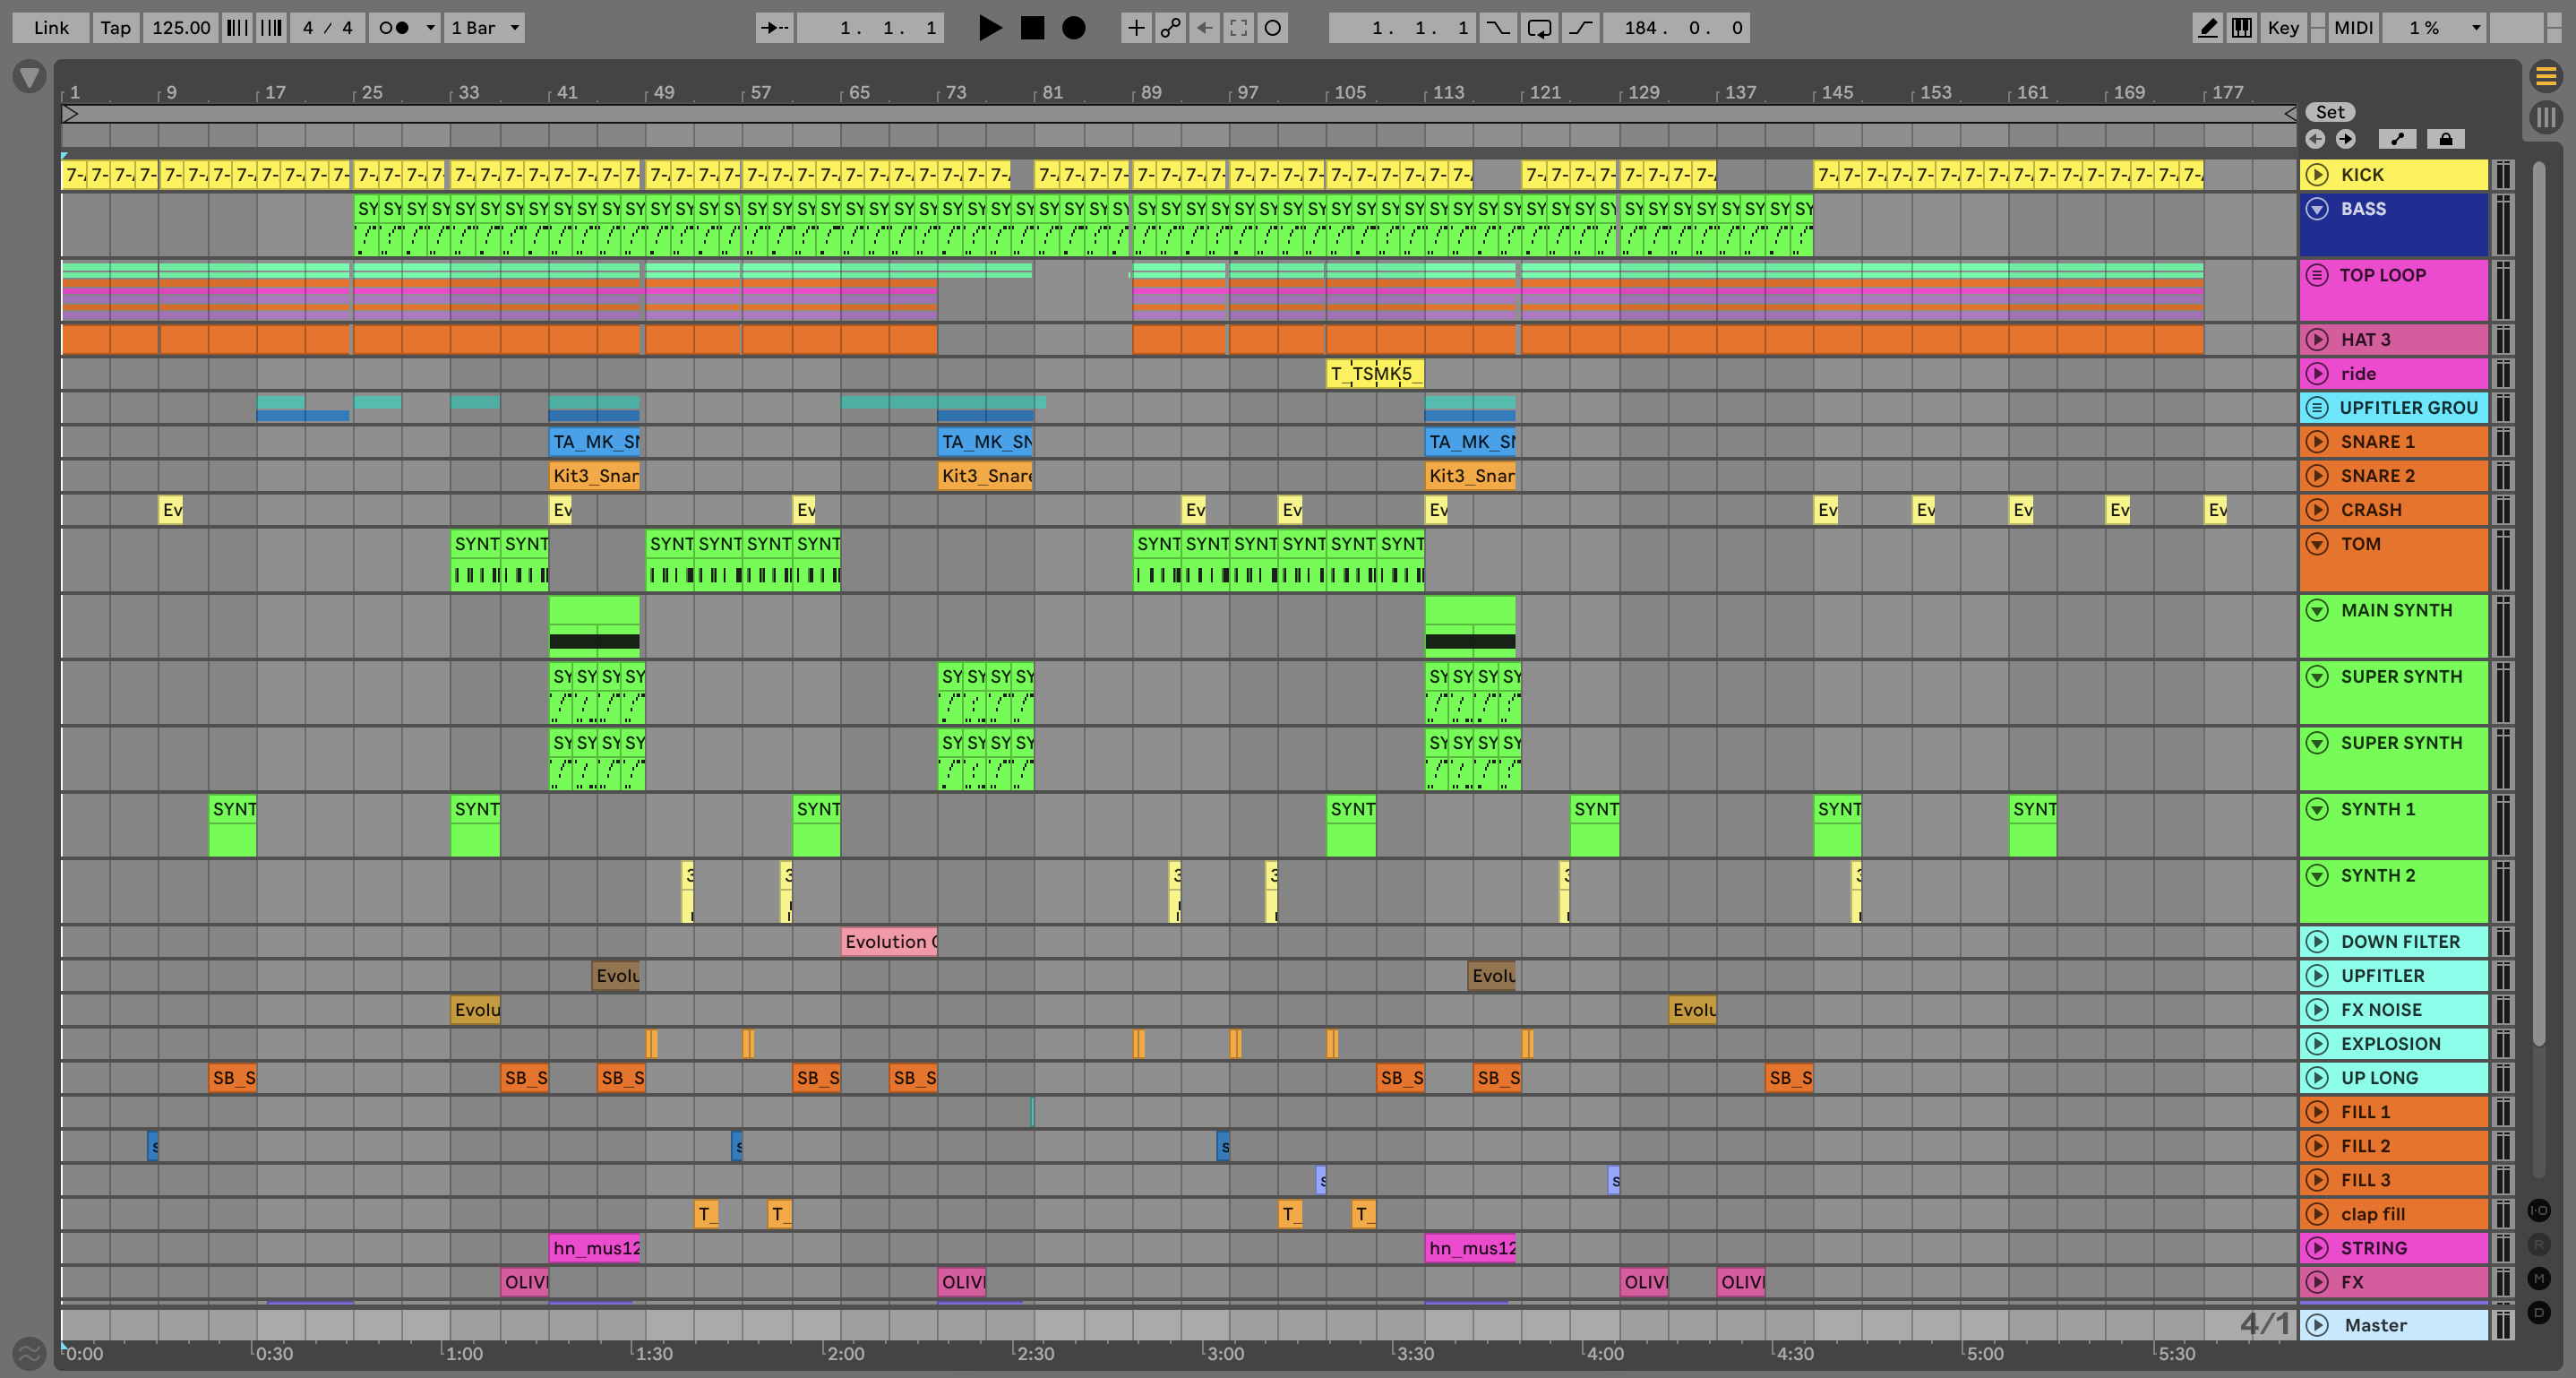Open the Key mapping mode
The image size is (2576, 1378).
[2283, 28]
